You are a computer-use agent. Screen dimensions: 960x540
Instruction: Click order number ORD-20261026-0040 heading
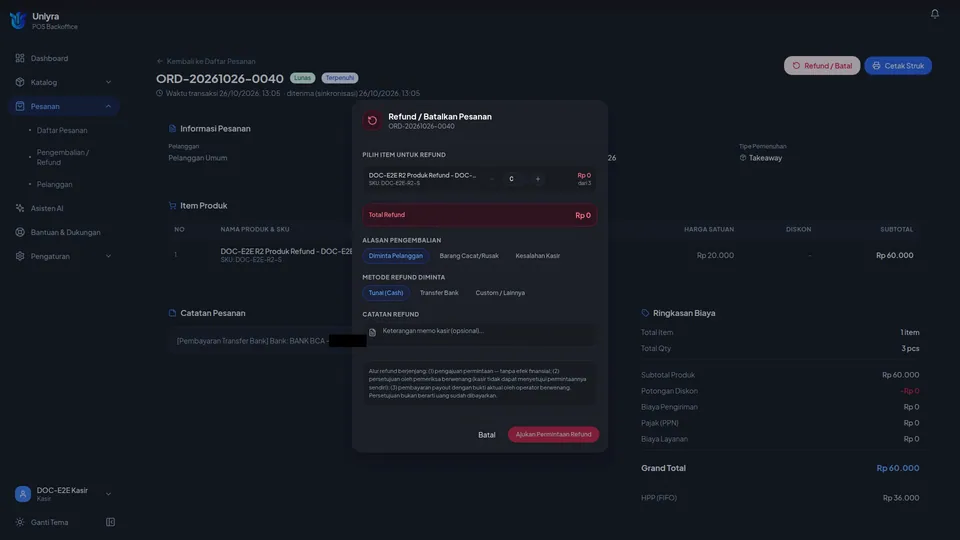(x=220, y=78)
